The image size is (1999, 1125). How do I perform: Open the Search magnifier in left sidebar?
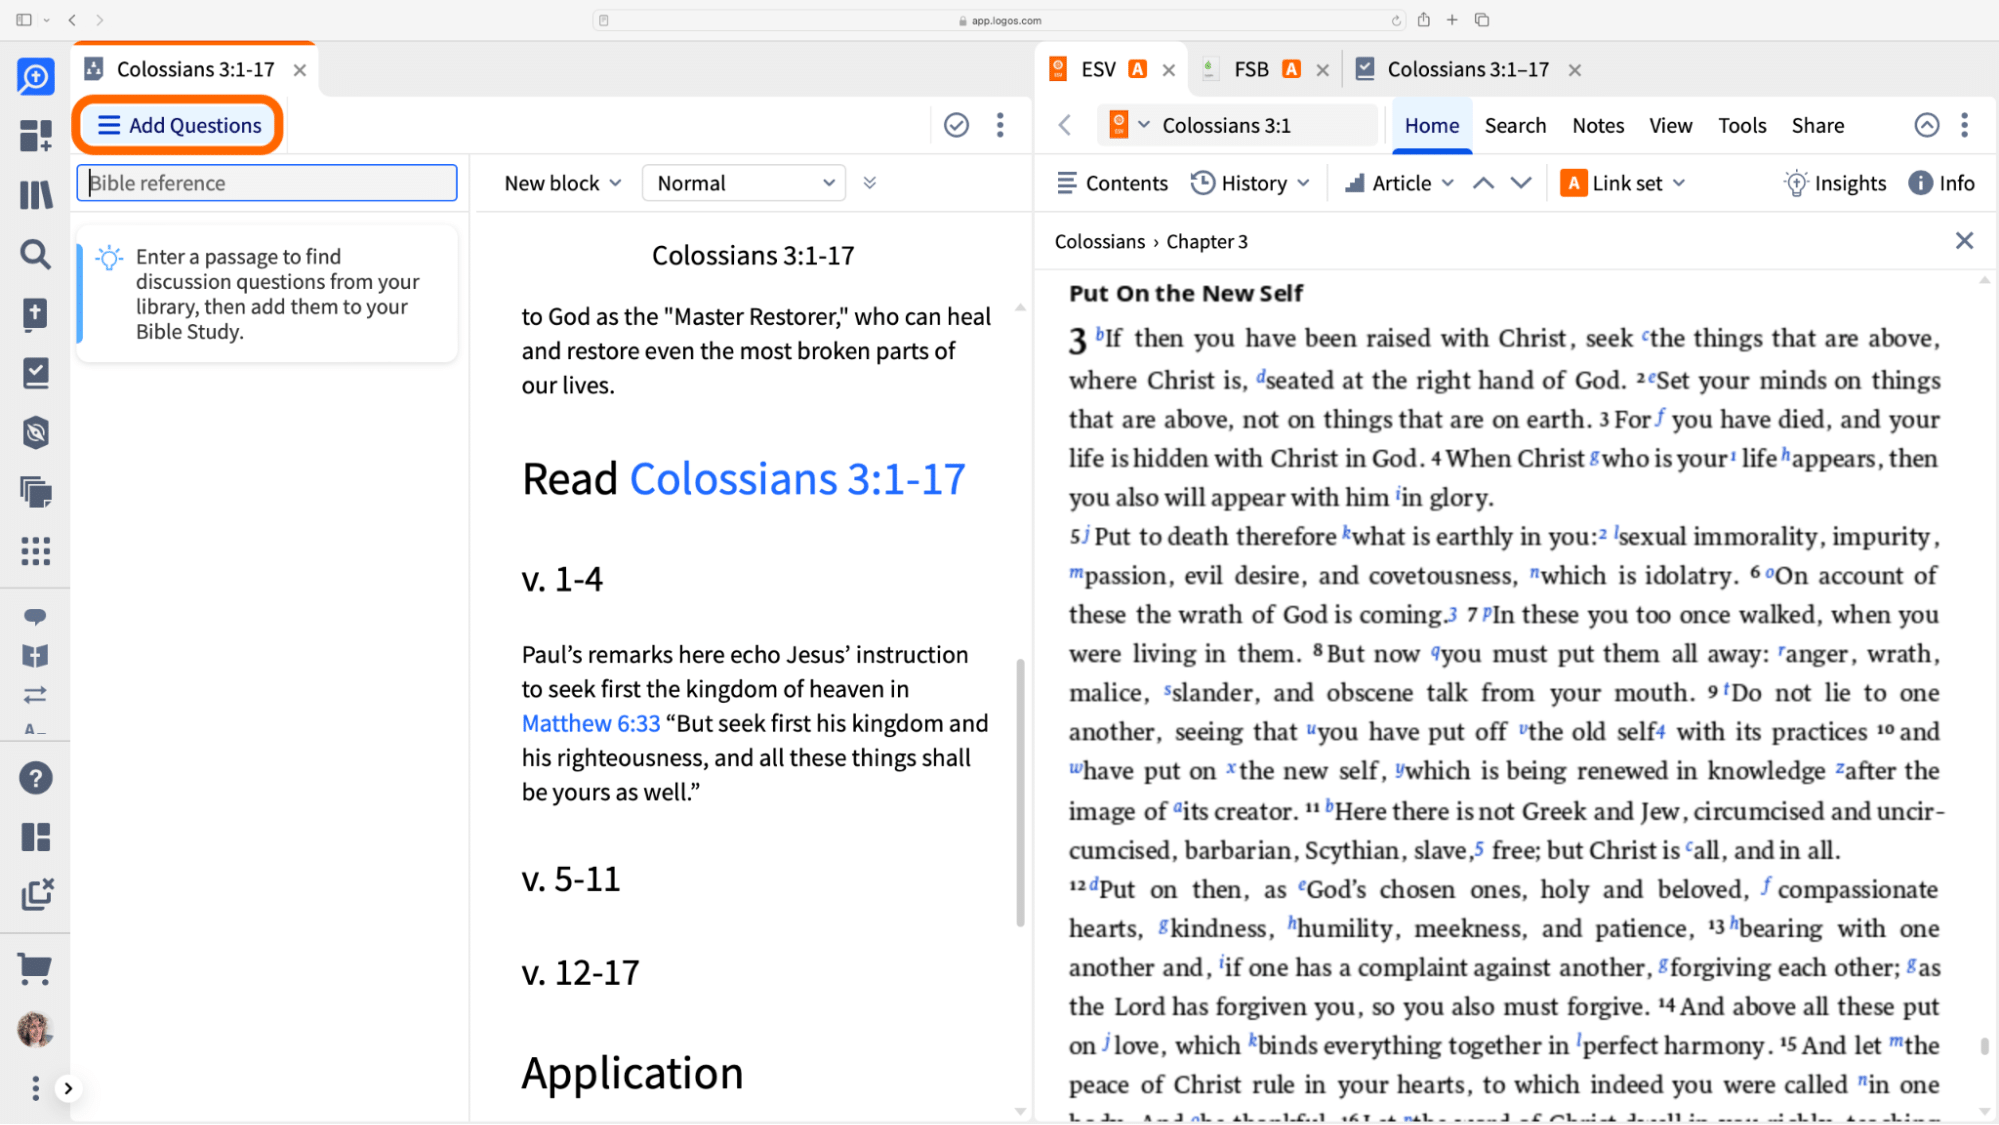tap(35, 254)
